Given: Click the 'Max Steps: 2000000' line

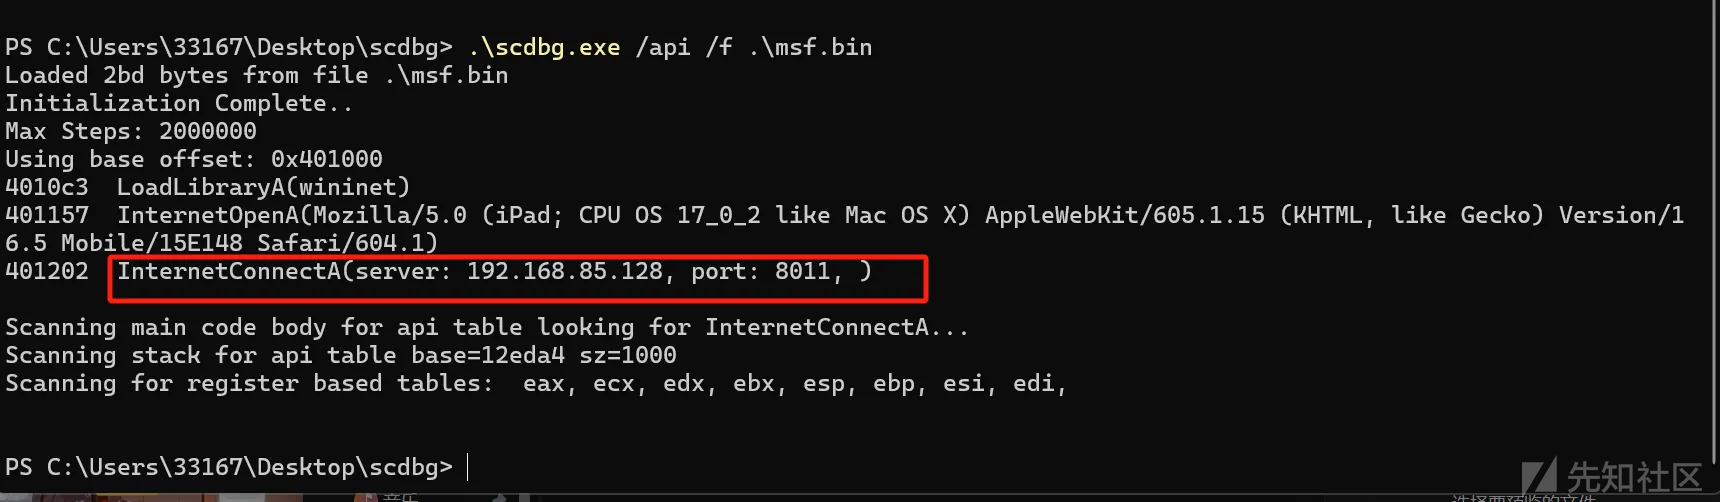Looking at the screenshot, I should coord(131,131).
